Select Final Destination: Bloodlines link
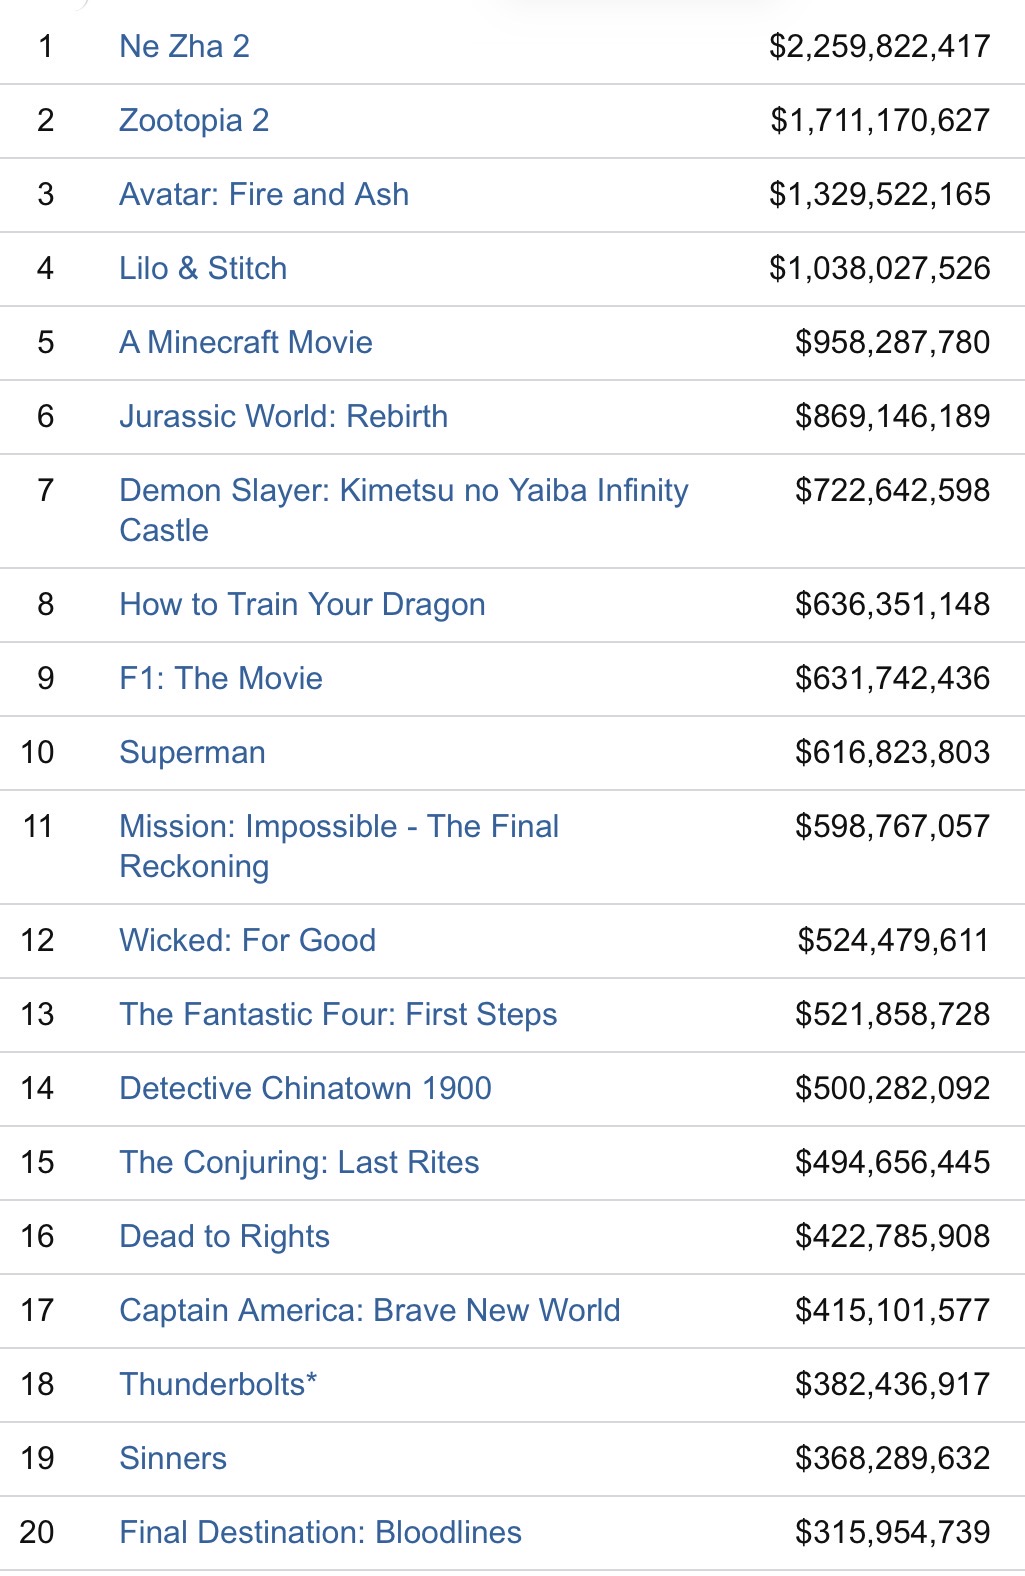1025x1576 pixels. 320,1532
